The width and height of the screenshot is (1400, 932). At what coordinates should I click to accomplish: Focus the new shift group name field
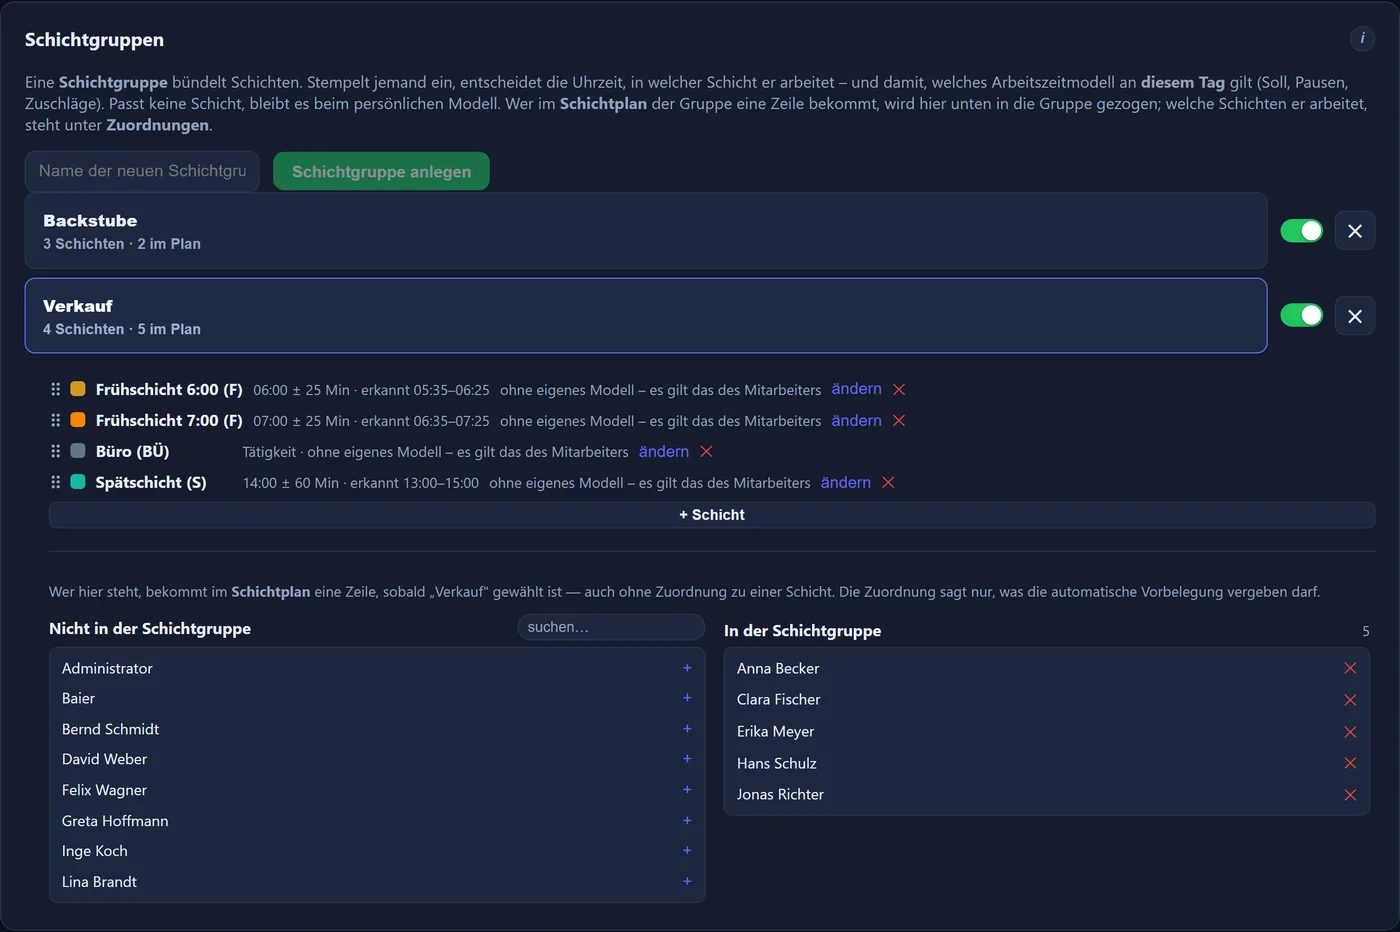(x=142, y=171)
